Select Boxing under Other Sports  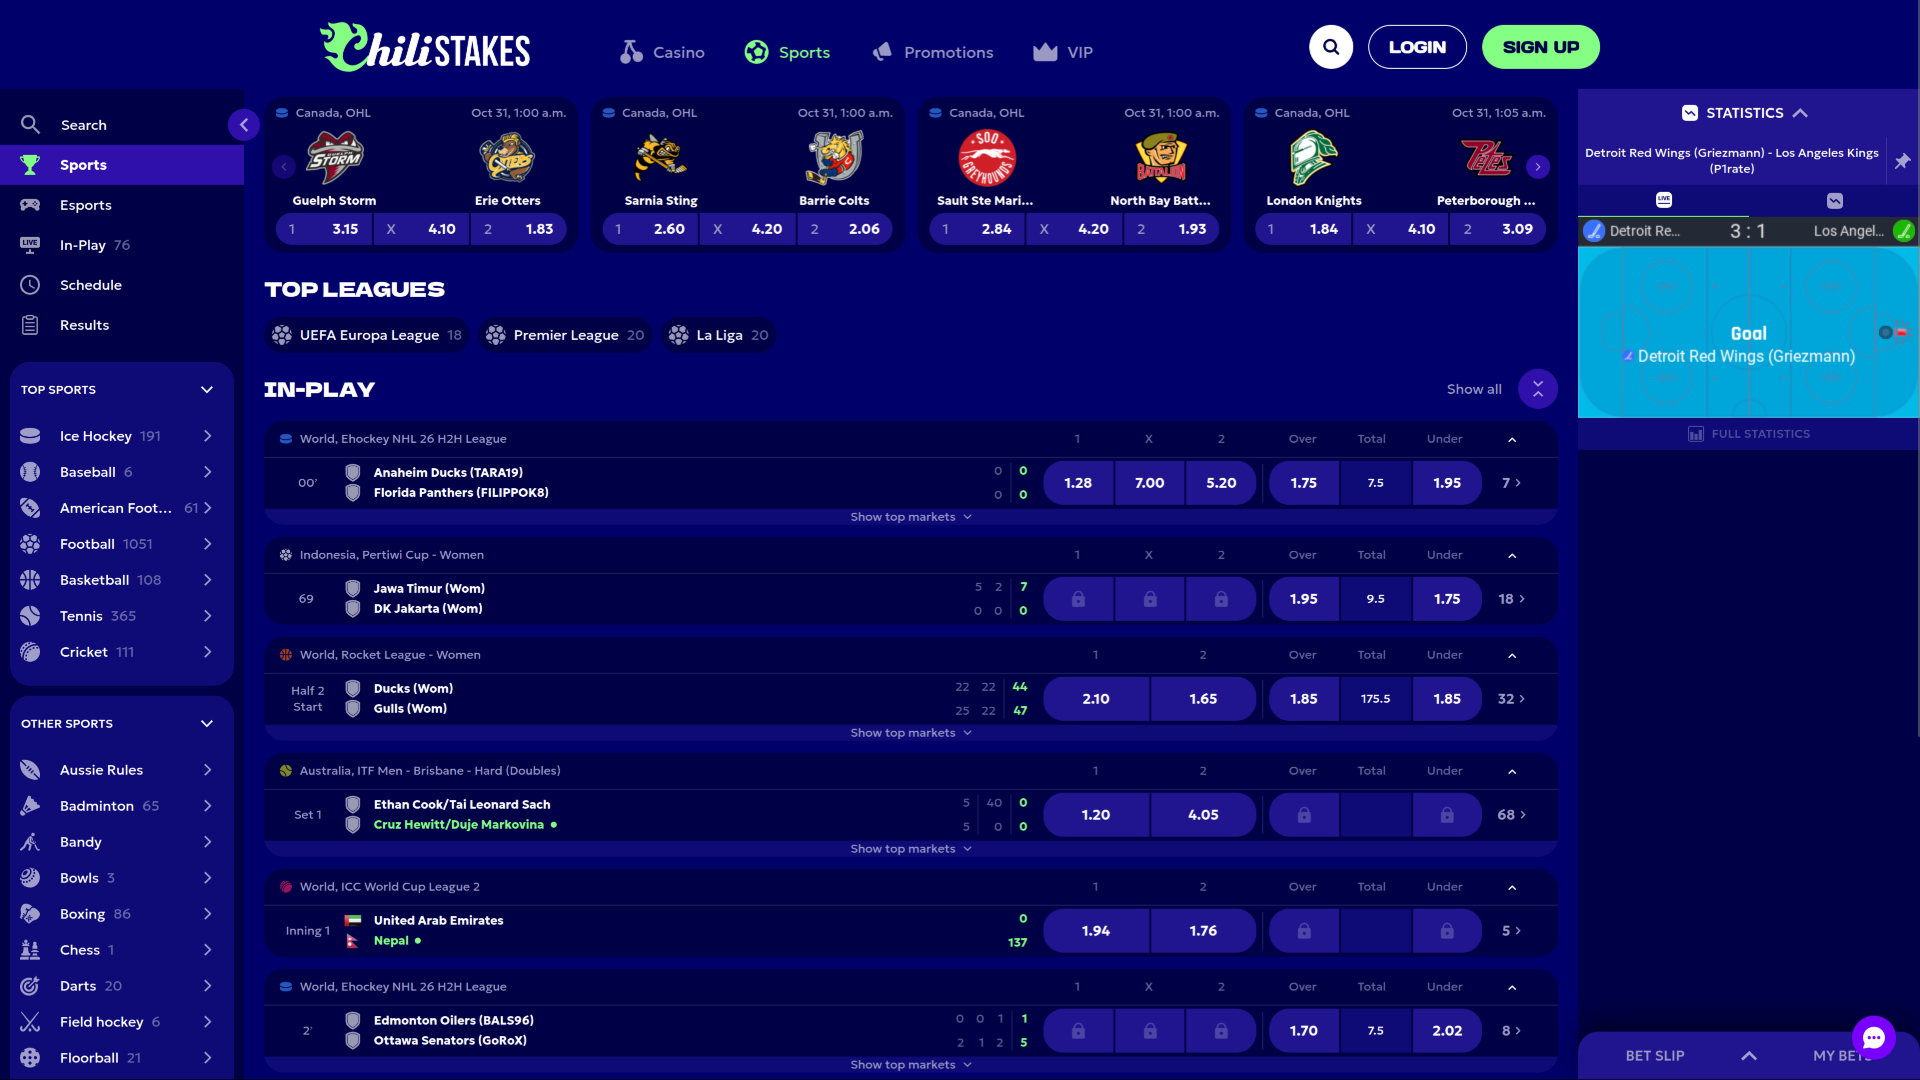[80, 913]
